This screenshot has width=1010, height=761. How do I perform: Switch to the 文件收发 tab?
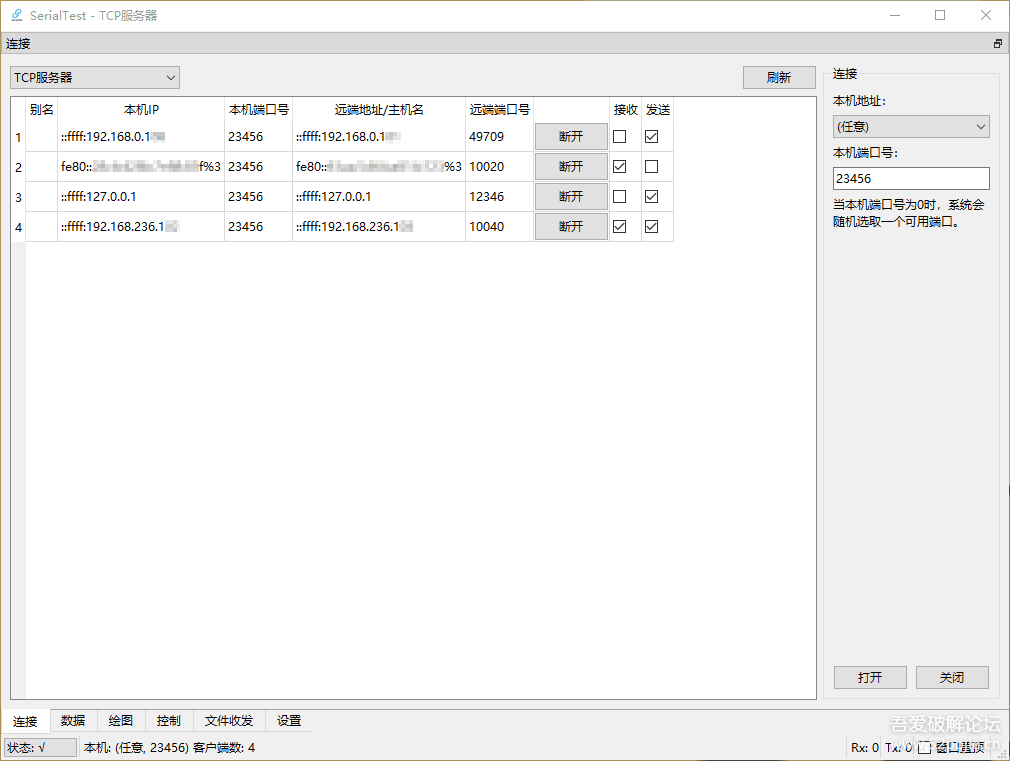pyautogui.click(x=228, y=721)
